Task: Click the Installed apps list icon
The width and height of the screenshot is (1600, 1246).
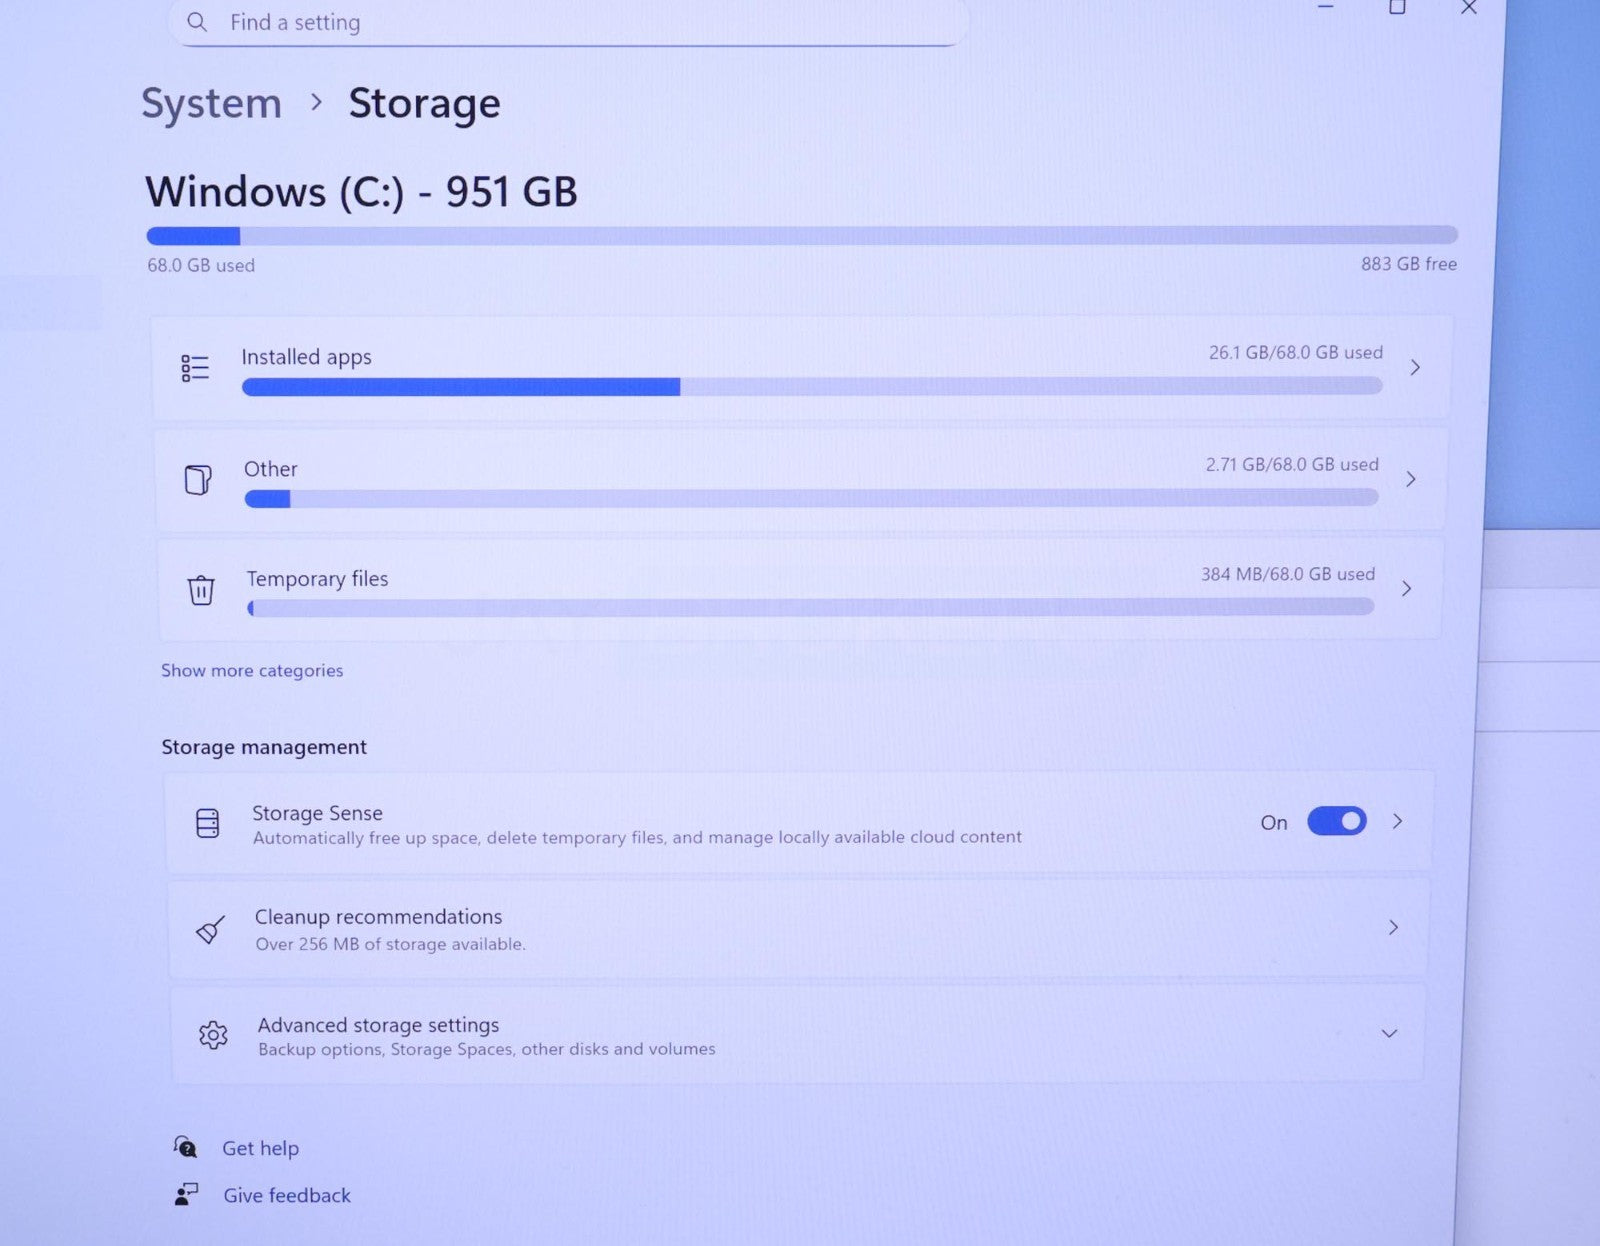Action: [x=195, y=368]
